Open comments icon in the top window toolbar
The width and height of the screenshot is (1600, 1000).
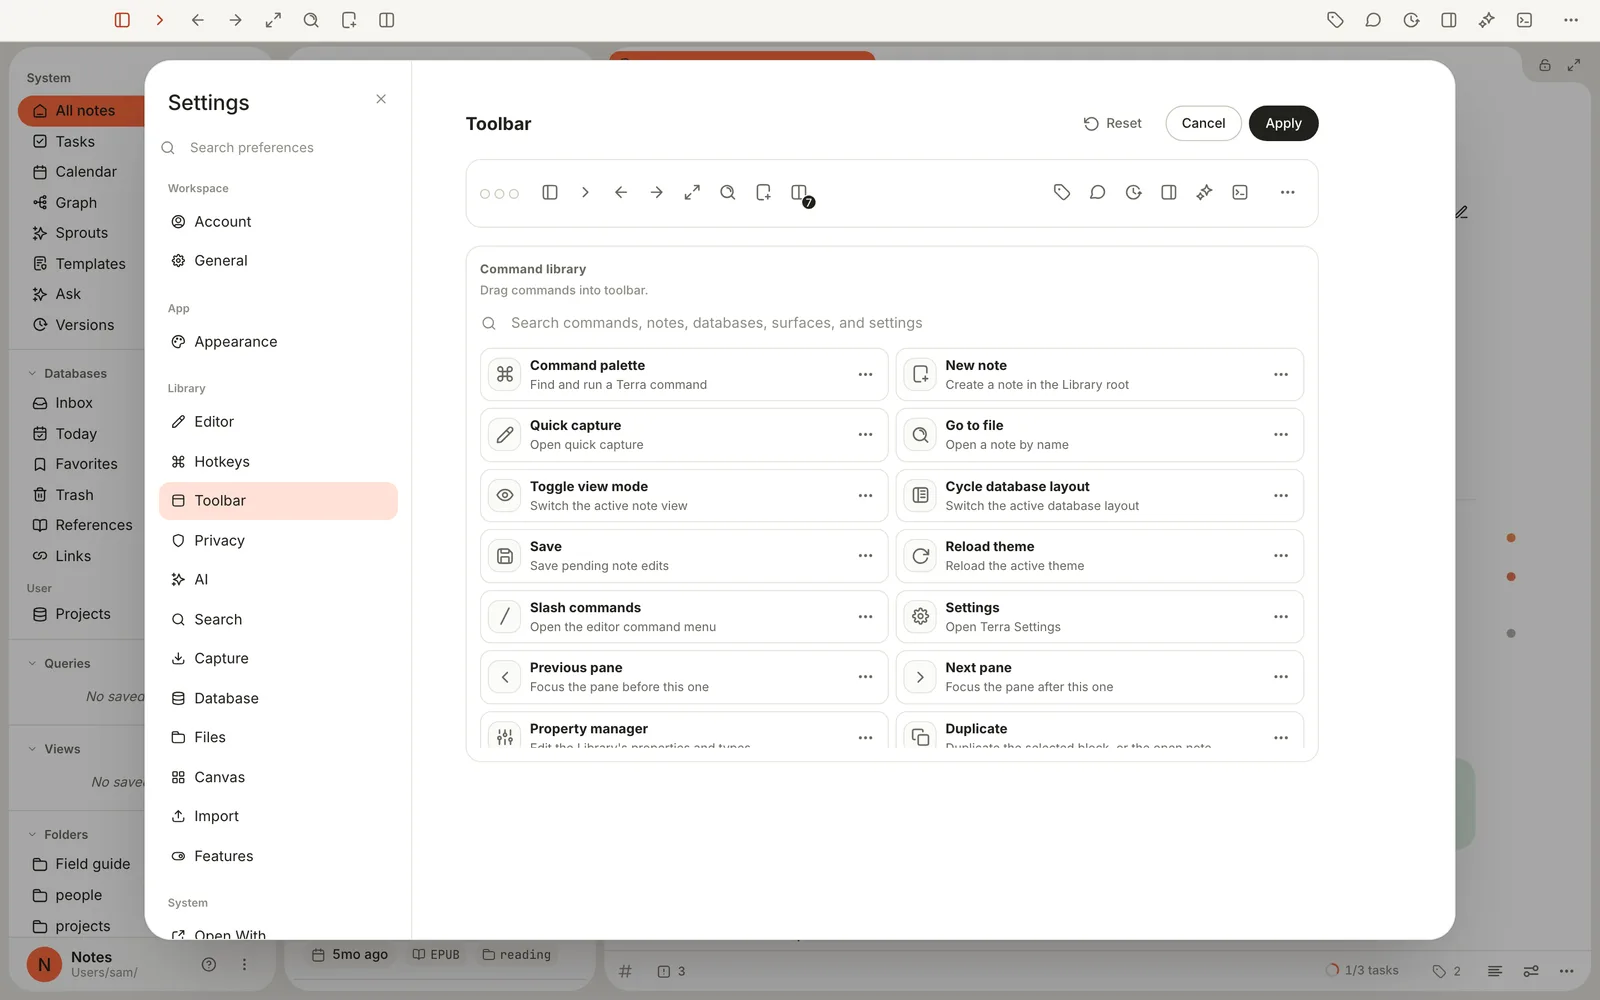click(x=1373, y=20)
